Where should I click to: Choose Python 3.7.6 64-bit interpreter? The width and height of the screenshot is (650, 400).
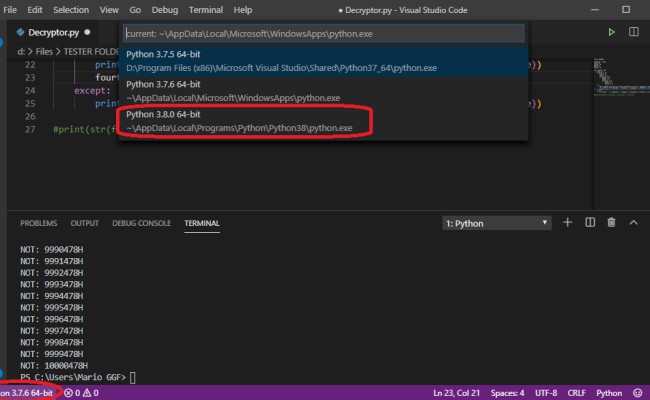324,91
